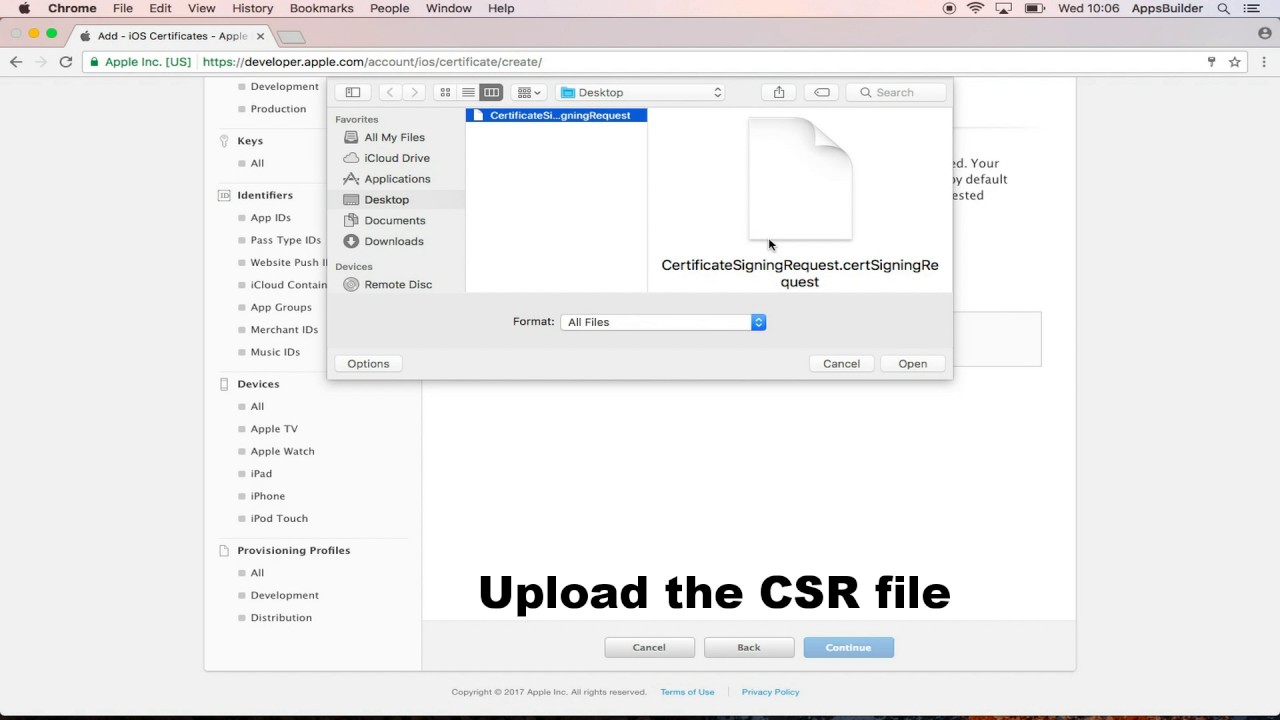Open App IDs under Identifiers
The width and height of the screenshot is (1280, 720).
tap(270, 218)
